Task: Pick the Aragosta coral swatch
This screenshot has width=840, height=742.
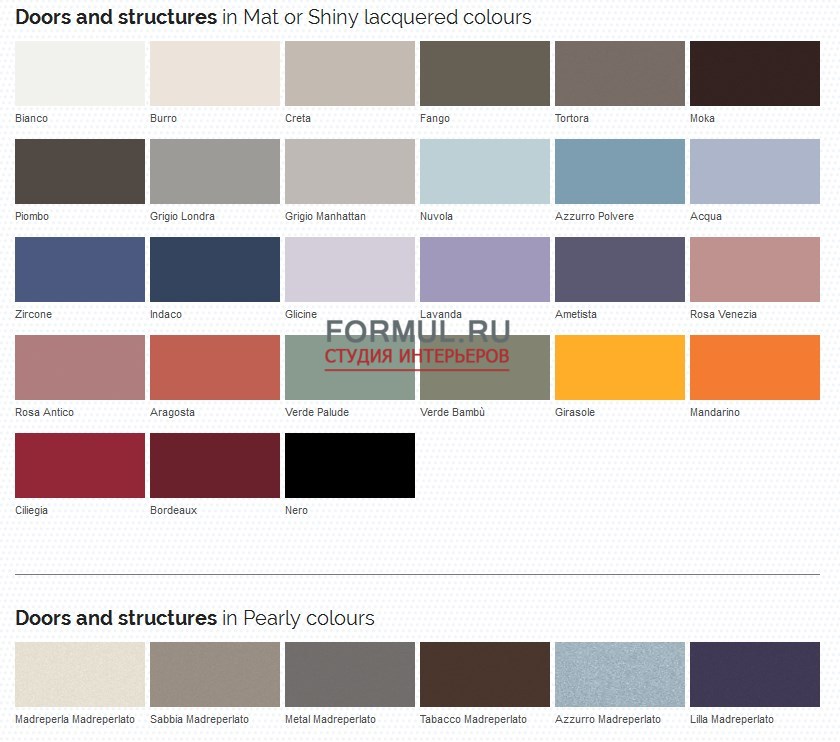Action: [x=215, y=367]
